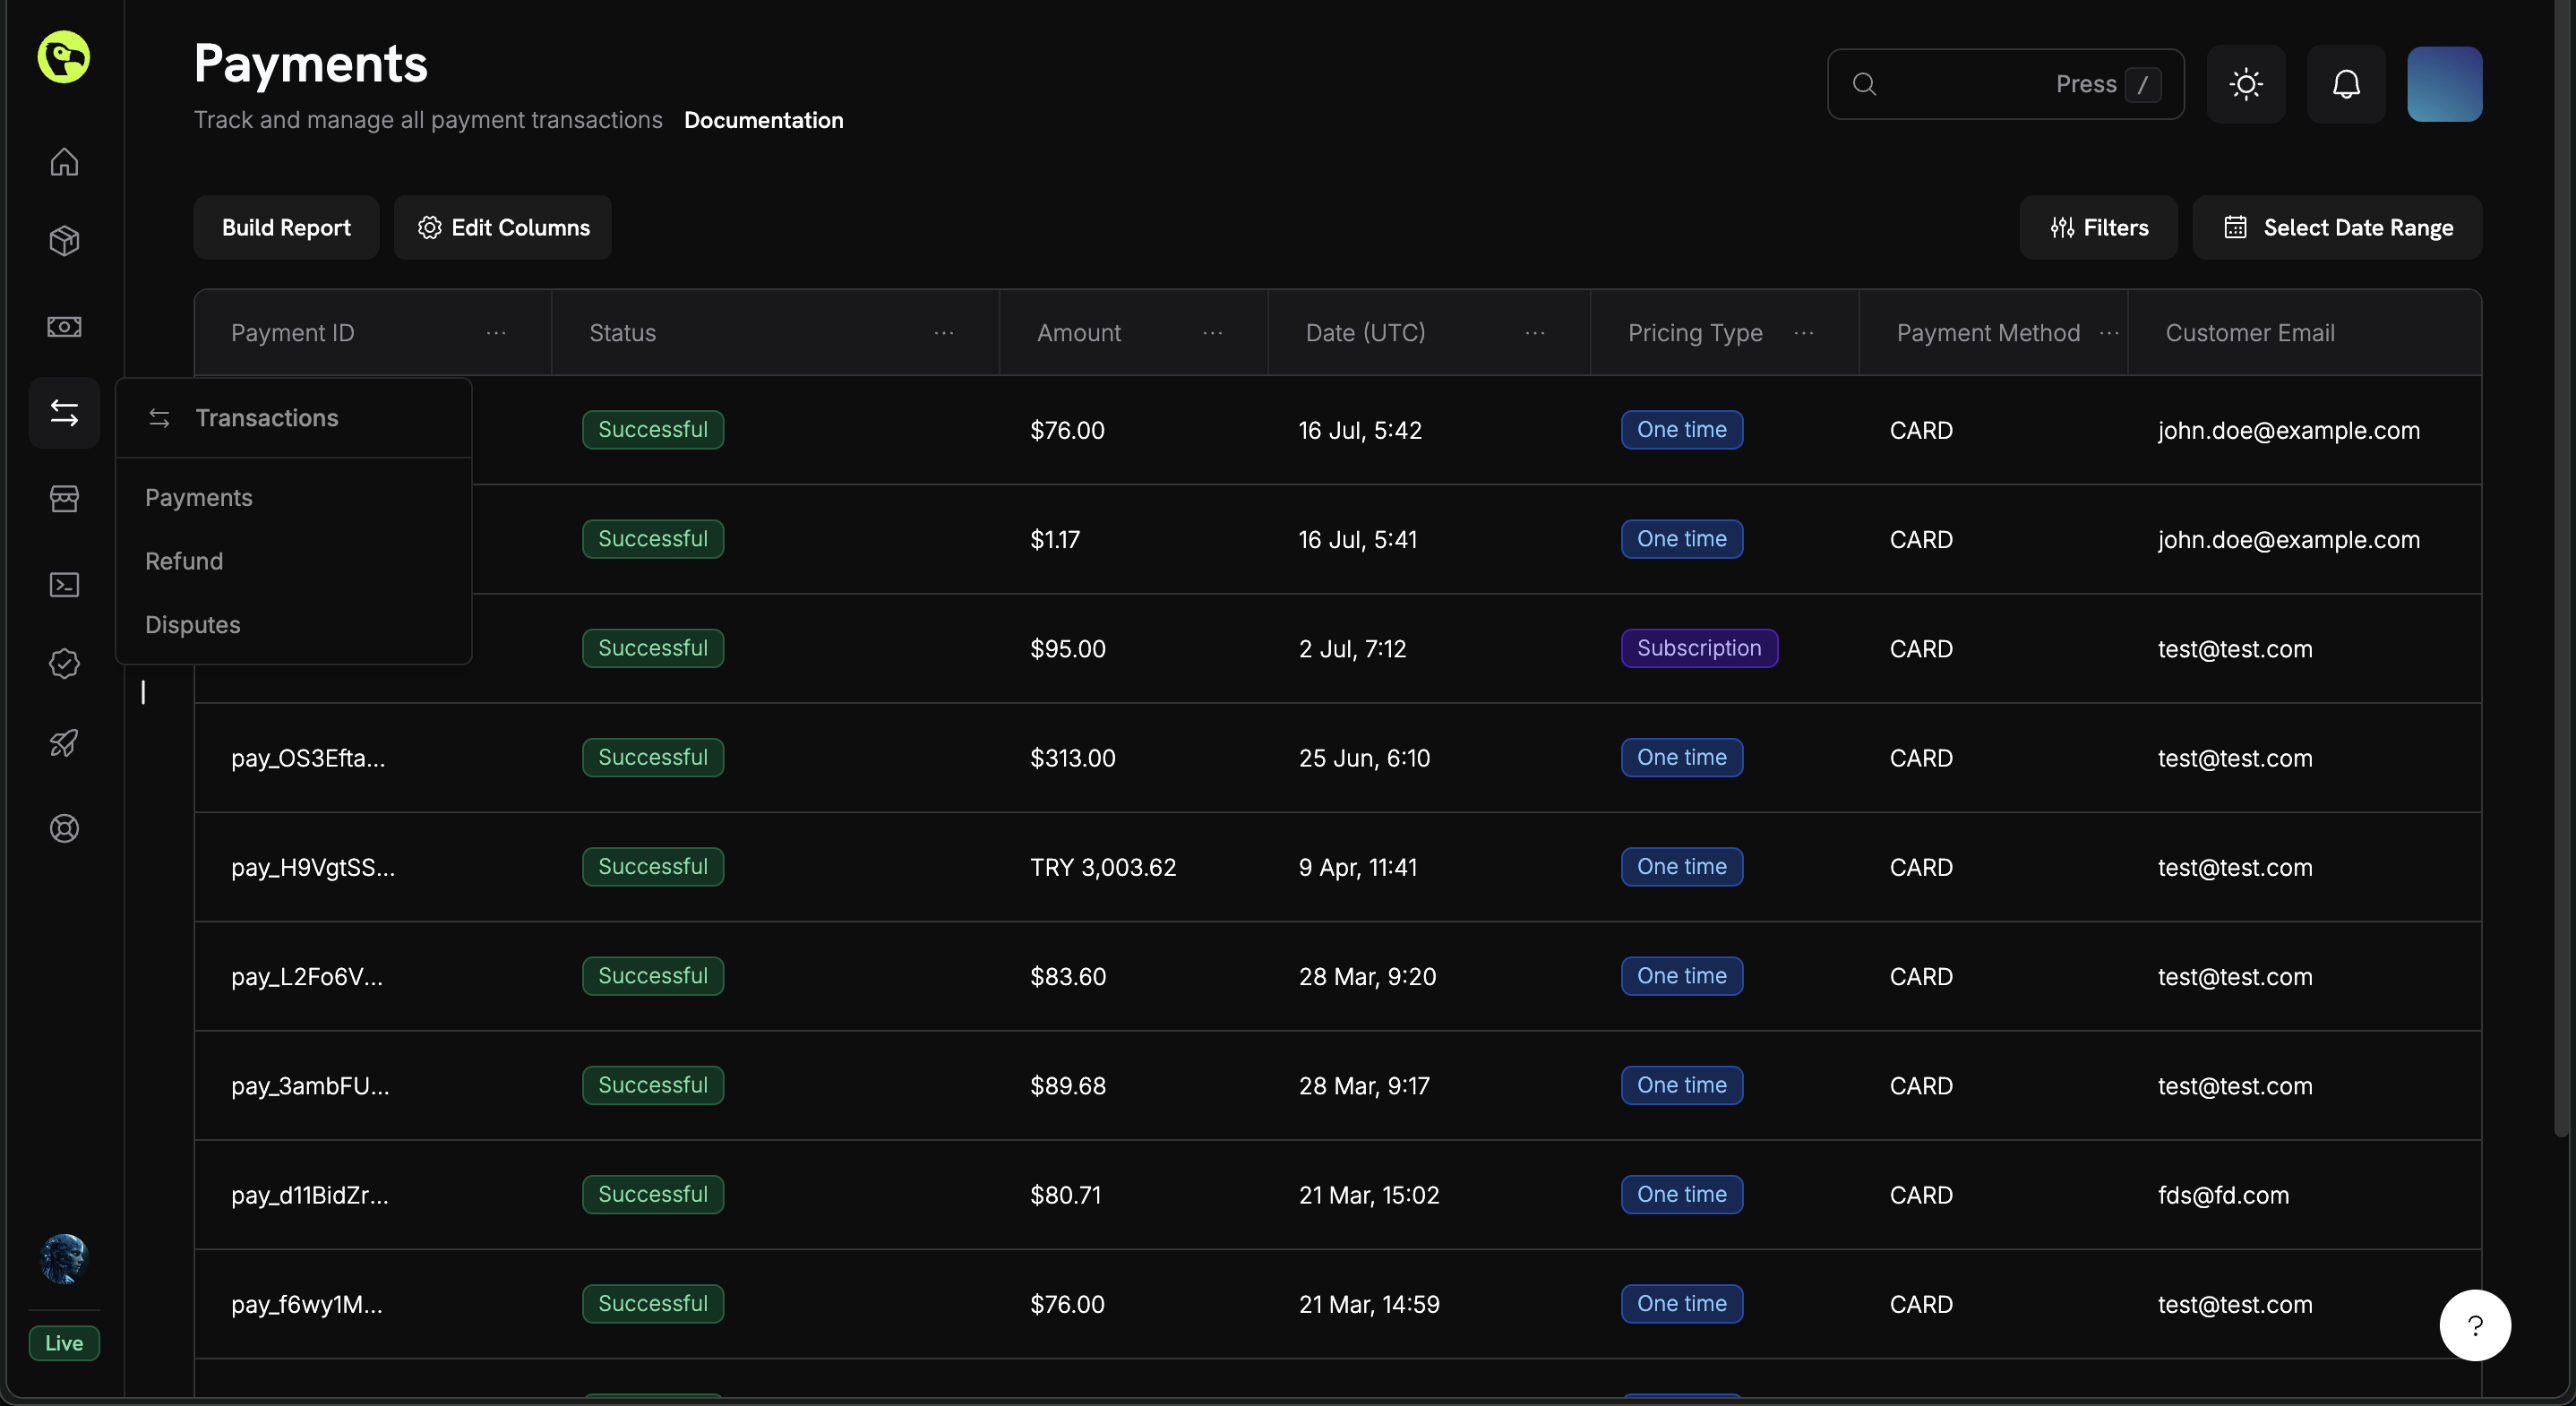Open the Pricing Type column options menu

pos(1803,333)
